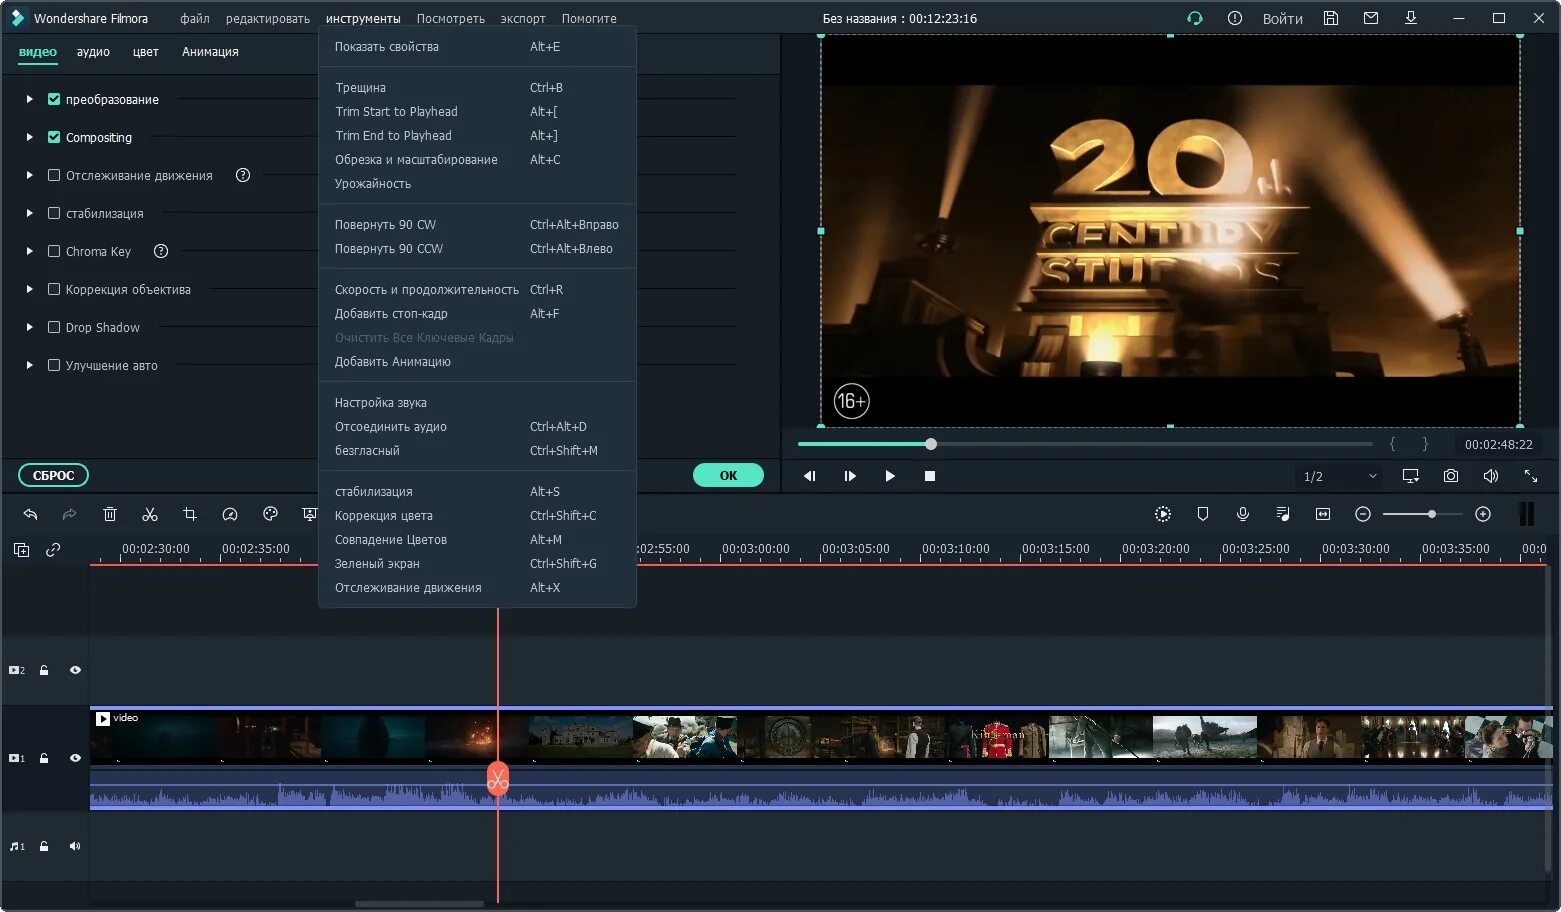Enable Коррекция объектива checkbox
This screenshot has height=912, width=1561.
click(x=54, y=289)
